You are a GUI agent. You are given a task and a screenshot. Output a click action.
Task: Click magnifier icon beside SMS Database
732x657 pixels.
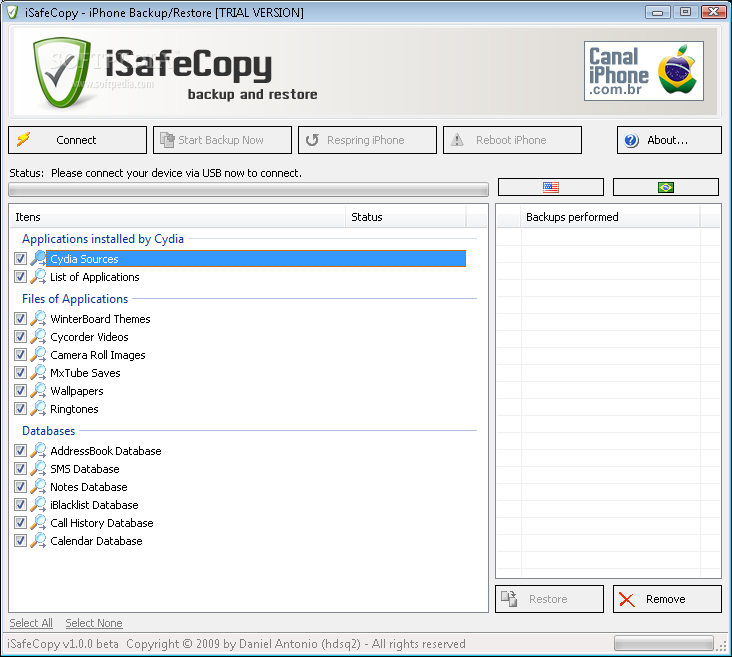[x=38, y=468]
